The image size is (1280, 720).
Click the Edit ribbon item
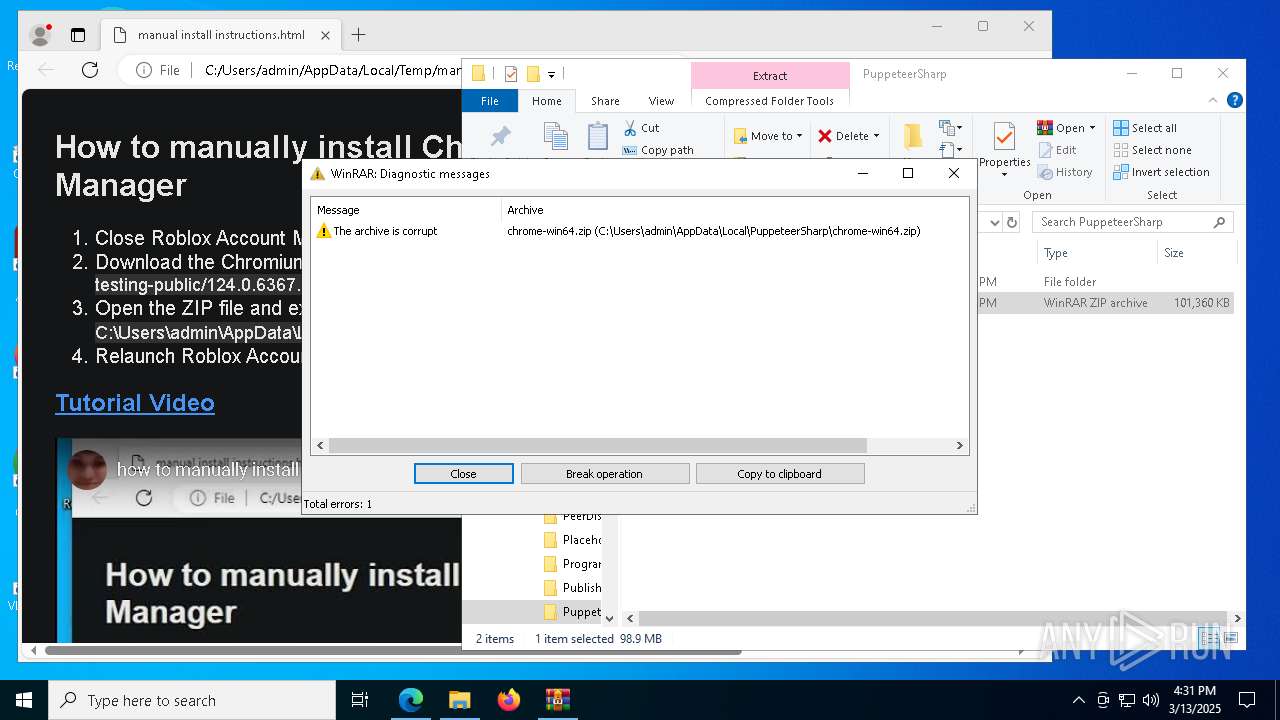pyautogui.click(x=1058, y=150)
